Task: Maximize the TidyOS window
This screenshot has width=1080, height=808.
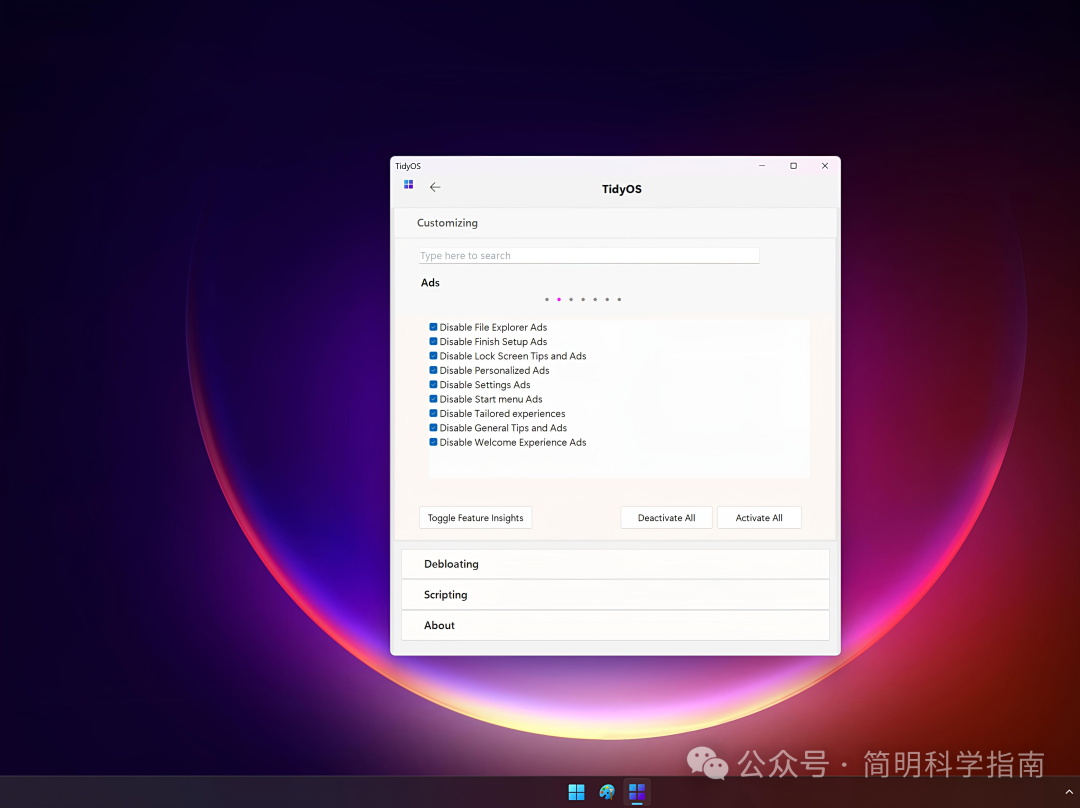Action: (x=793, y=166)
